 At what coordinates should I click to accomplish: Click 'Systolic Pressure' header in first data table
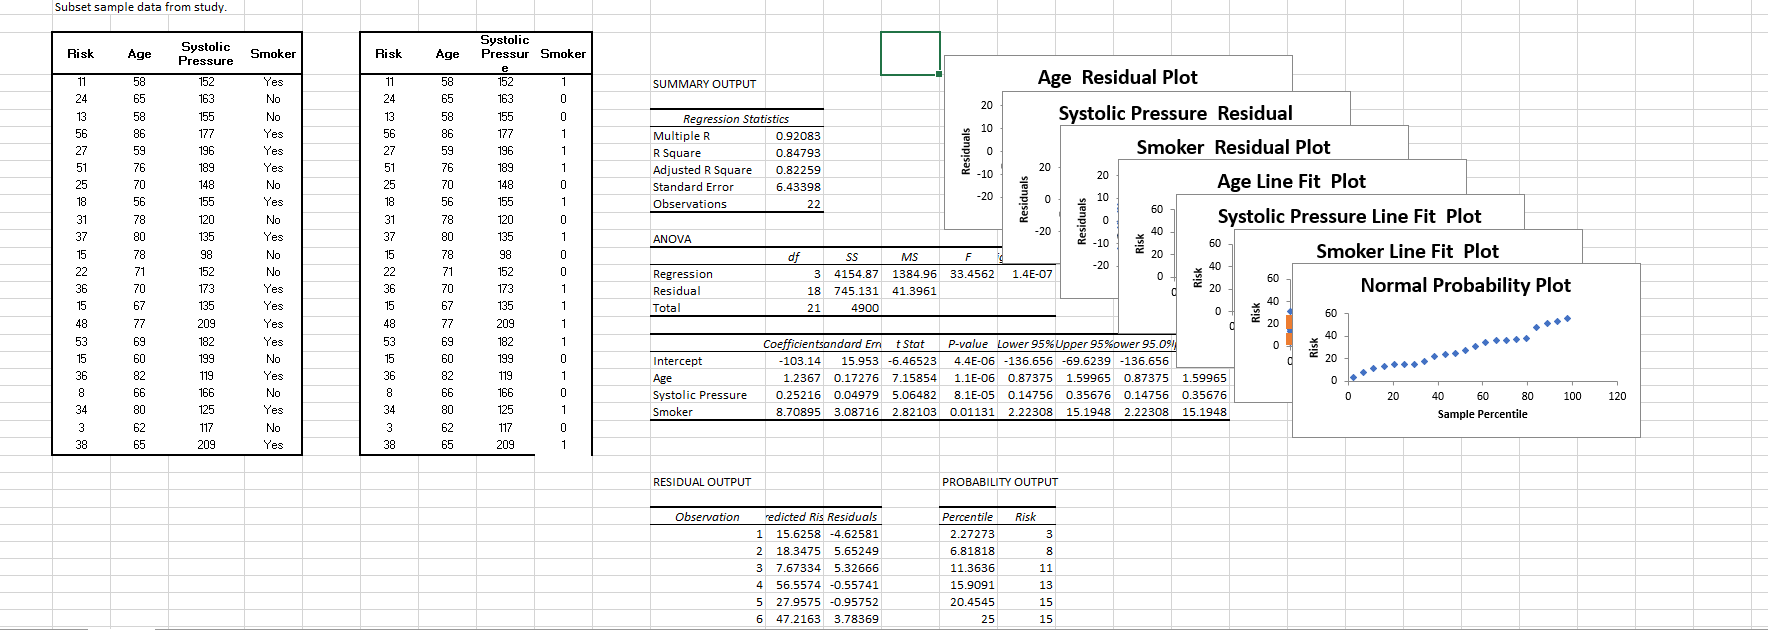pos(206,54)
